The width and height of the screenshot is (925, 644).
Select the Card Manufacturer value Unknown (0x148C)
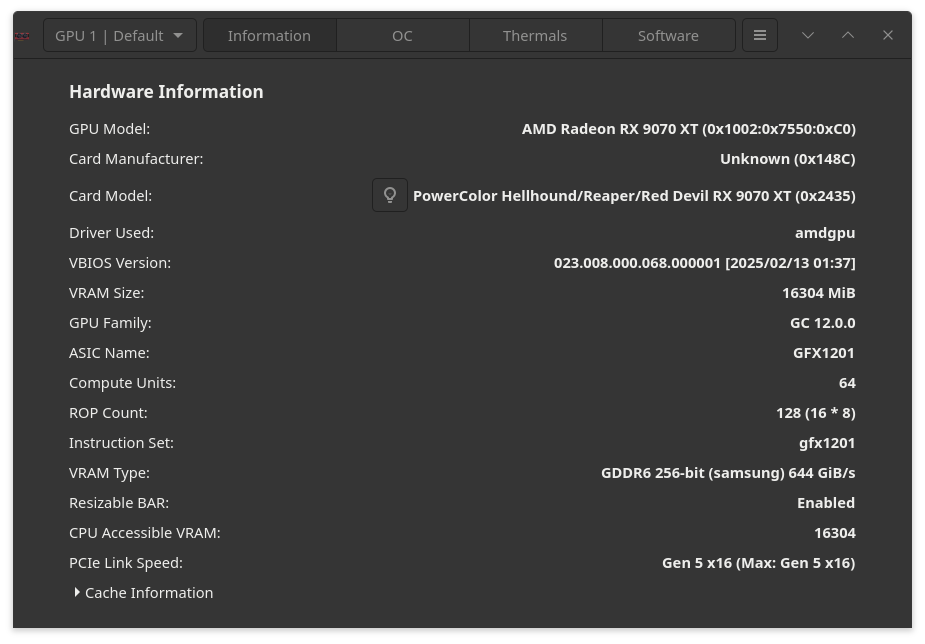[788, 159]
